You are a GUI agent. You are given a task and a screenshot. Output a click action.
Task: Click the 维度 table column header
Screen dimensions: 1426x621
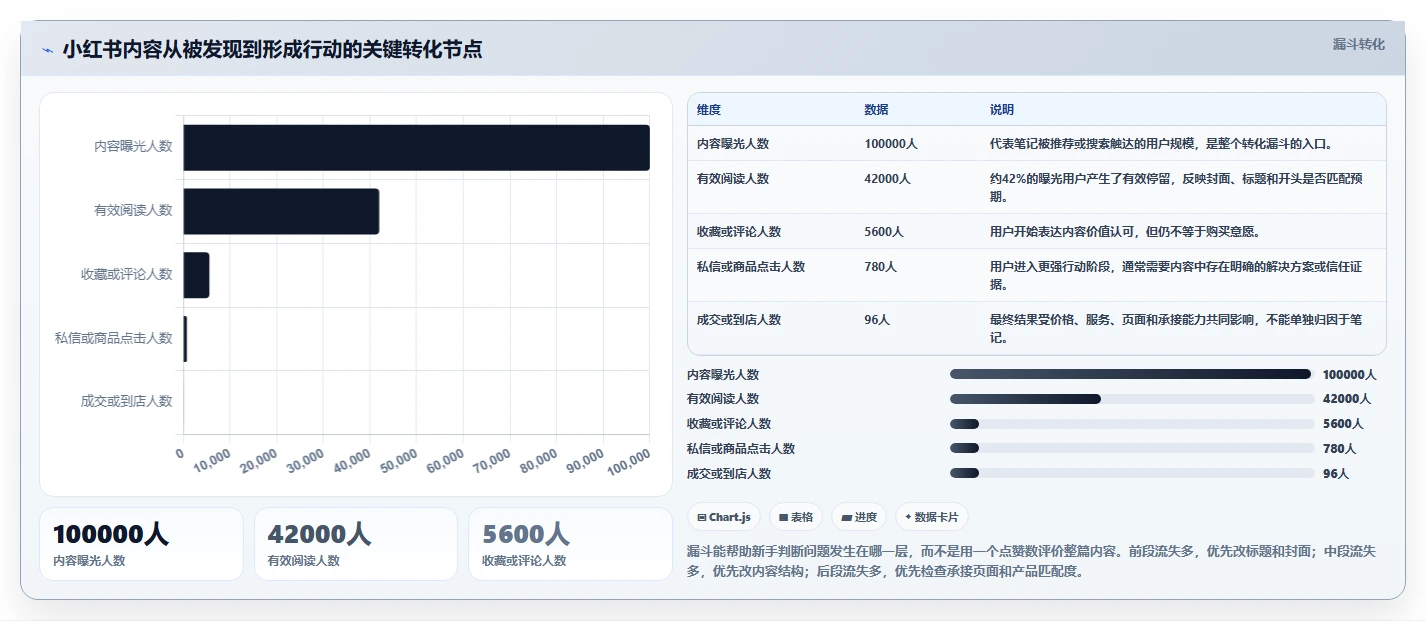(x=709, y=109)
